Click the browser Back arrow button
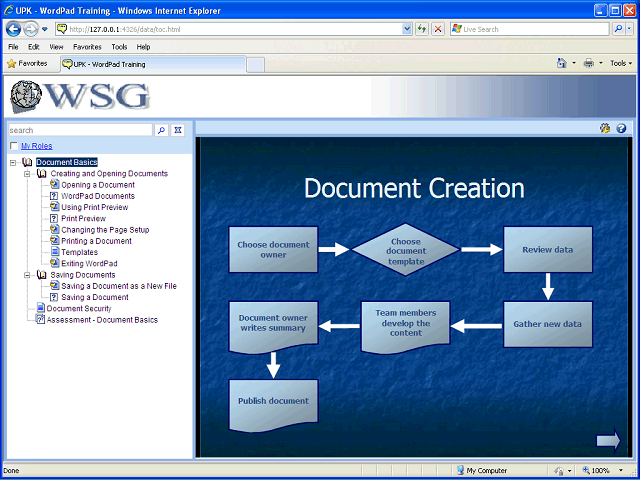Viewport: 640px width, 480px height. pyautogui.click(x=13, y=29)
